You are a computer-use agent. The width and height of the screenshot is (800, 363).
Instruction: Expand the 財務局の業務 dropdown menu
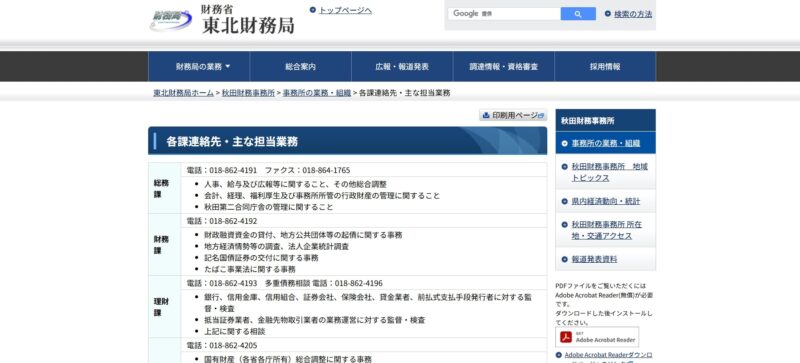pos(199,66)
